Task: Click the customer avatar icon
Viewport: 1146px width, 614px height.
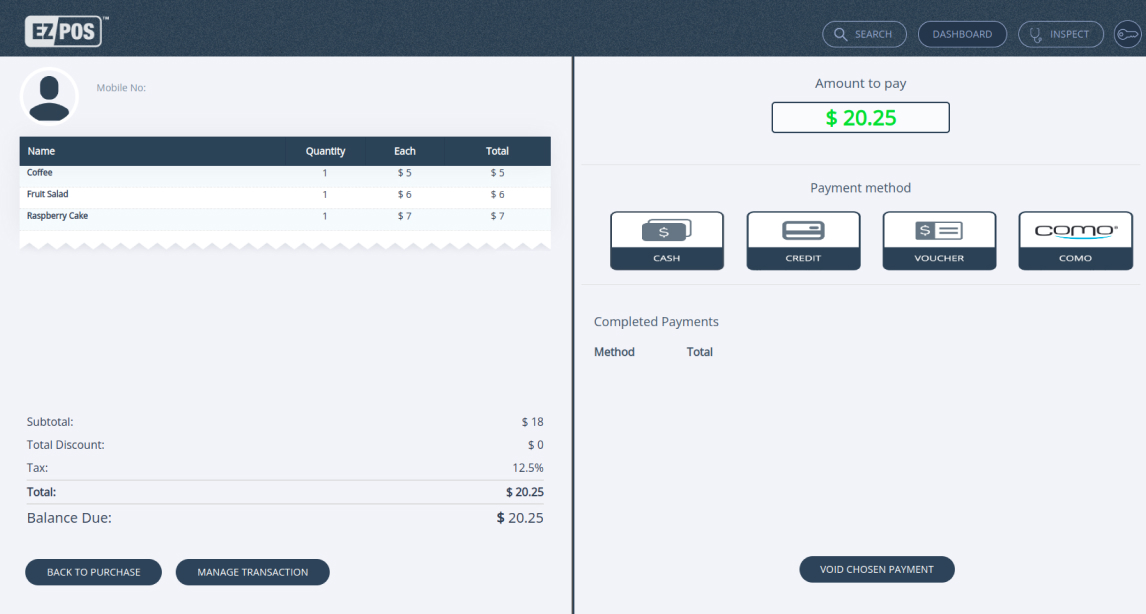Action: coord(49,96)
